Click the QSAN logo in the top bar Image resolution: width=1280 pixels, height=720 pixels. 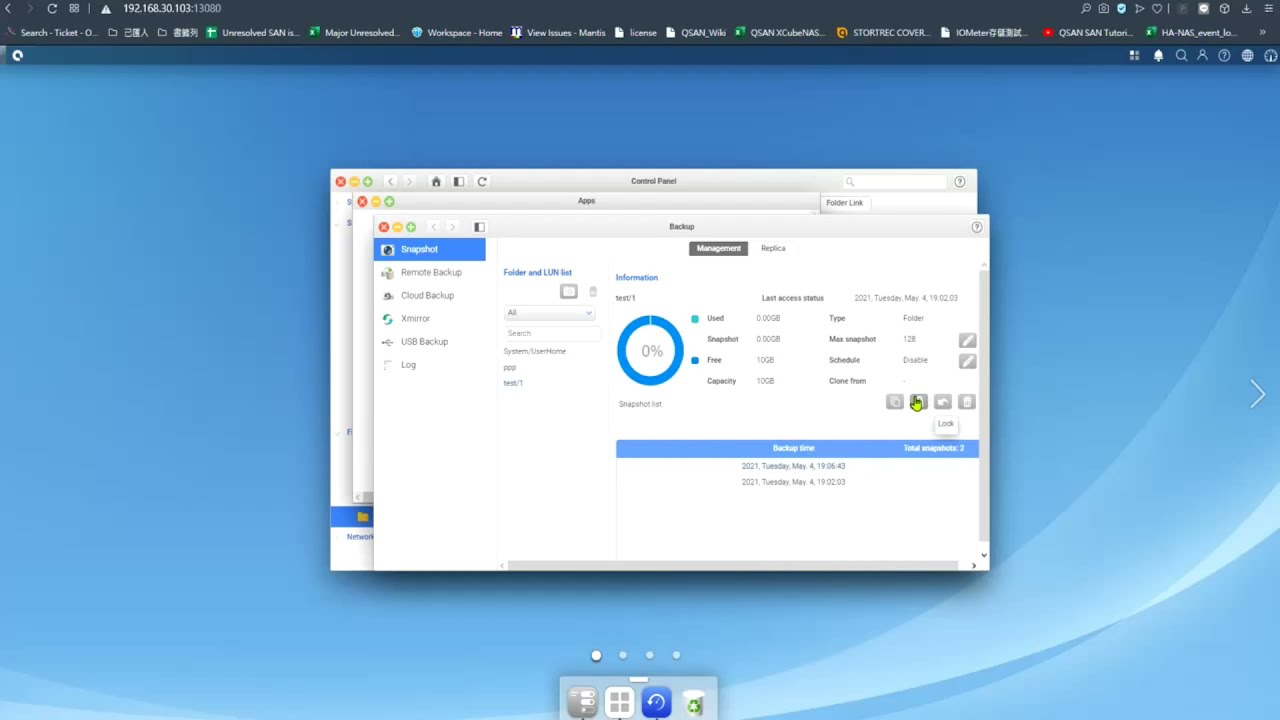17,56
